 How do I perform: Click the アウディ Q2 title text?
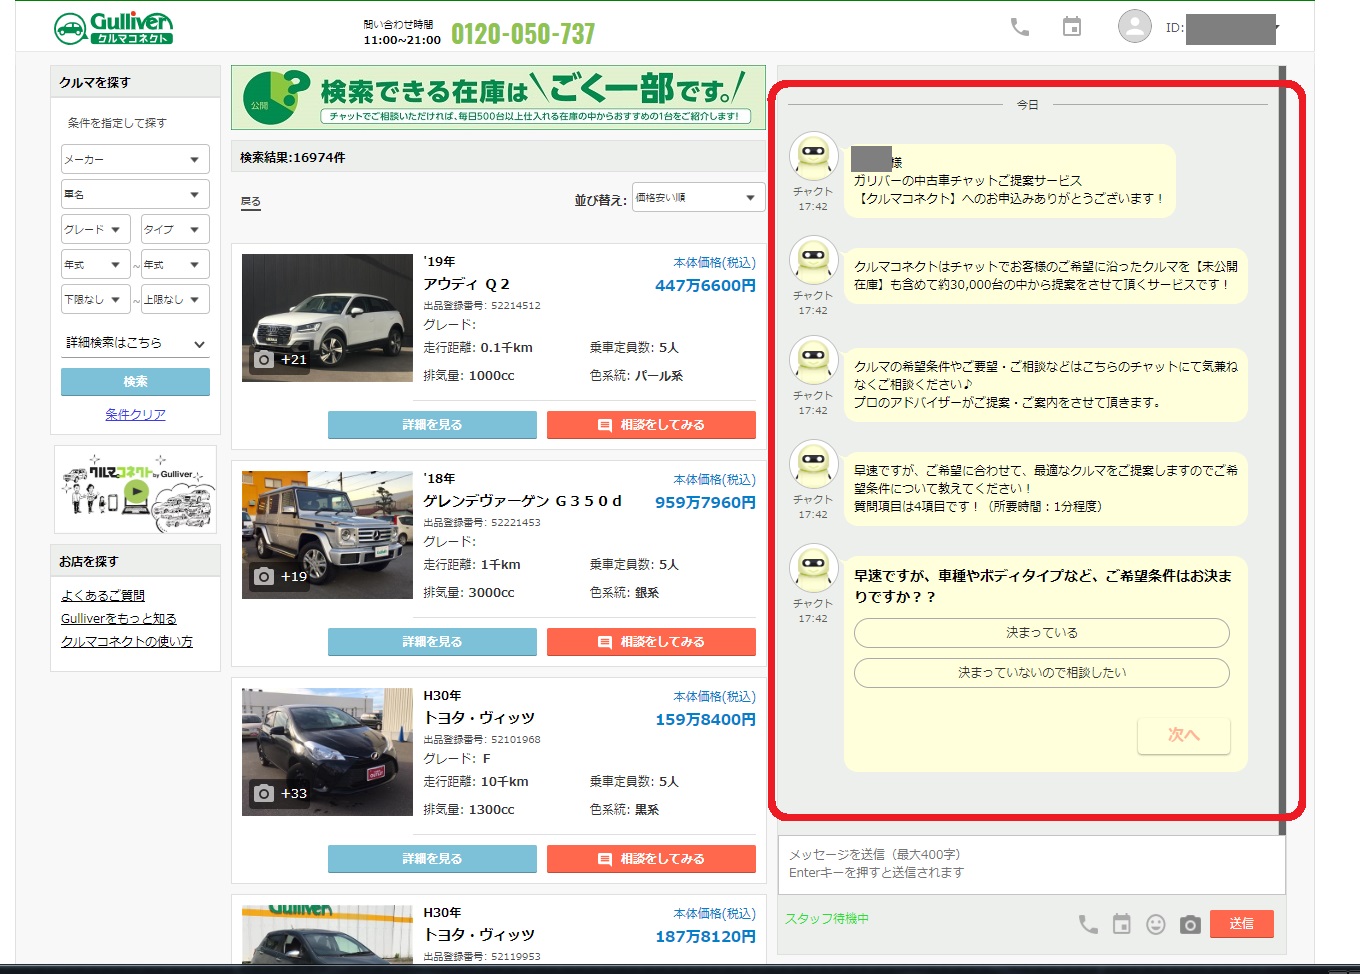point(467,284)
